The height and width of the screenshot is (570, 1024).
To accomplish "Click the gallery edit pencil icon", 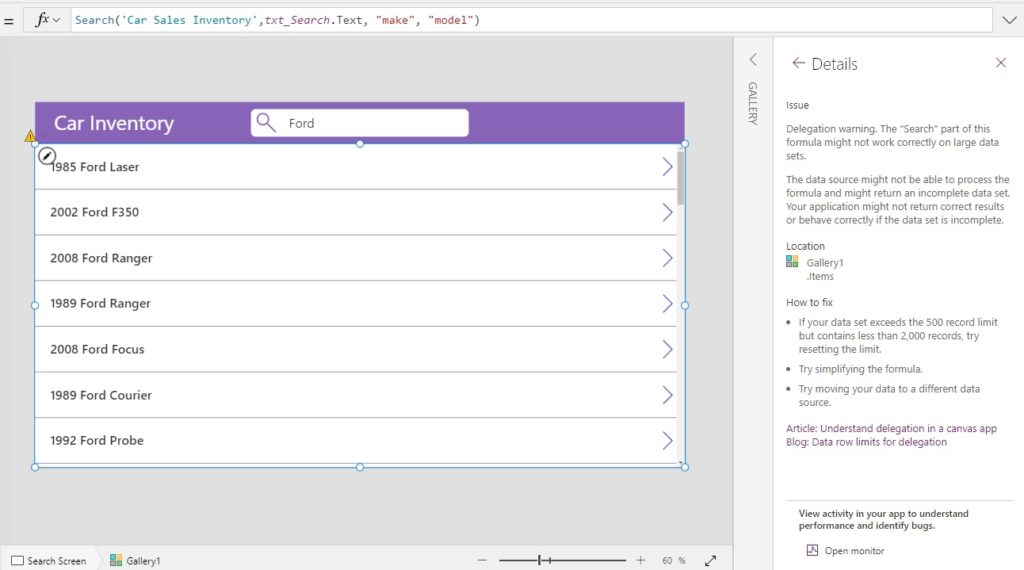I will (x=46, y=156).
